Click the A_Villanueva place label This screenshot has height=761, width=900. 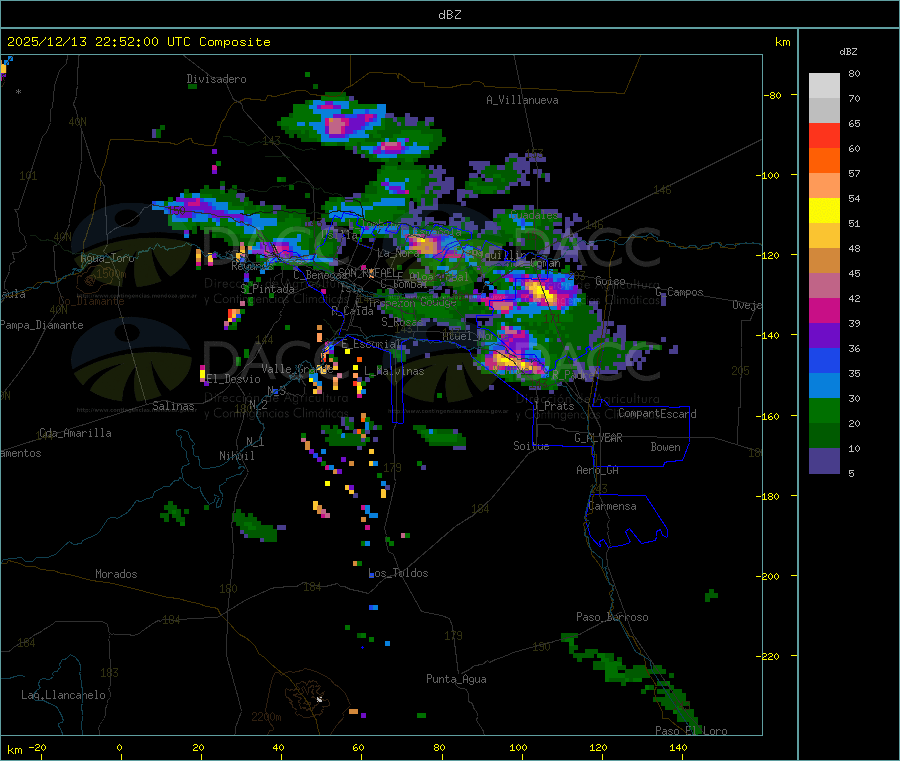coord(522,100)
